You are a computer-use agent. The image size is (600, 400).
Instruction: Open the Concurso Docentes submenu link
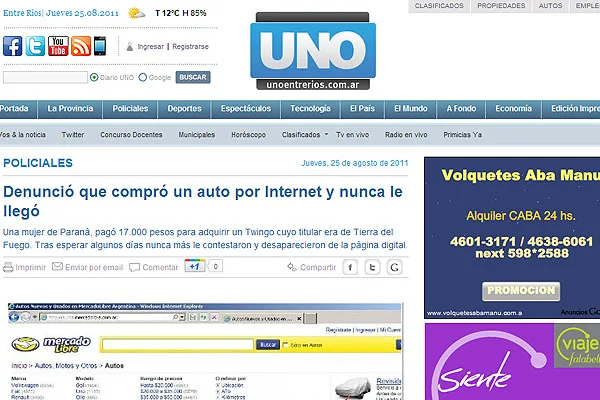[x=131, y=135]
